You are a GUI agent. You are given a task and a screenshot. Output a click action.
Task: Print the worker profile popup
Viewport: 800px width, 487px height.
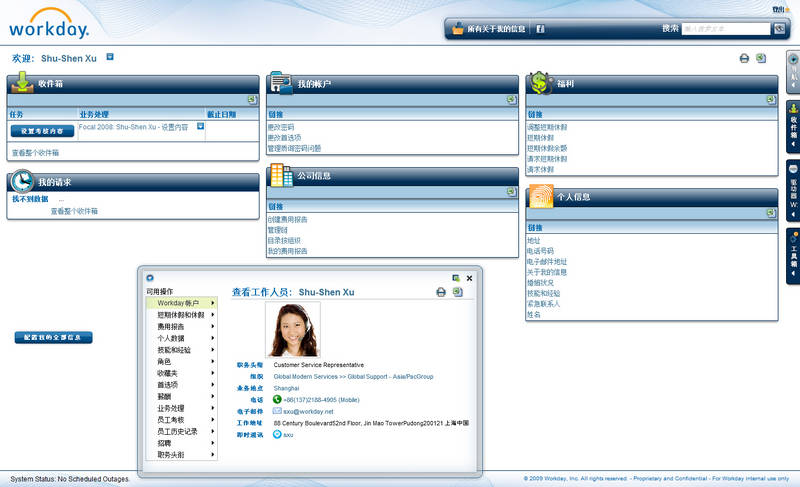[441, 292]
